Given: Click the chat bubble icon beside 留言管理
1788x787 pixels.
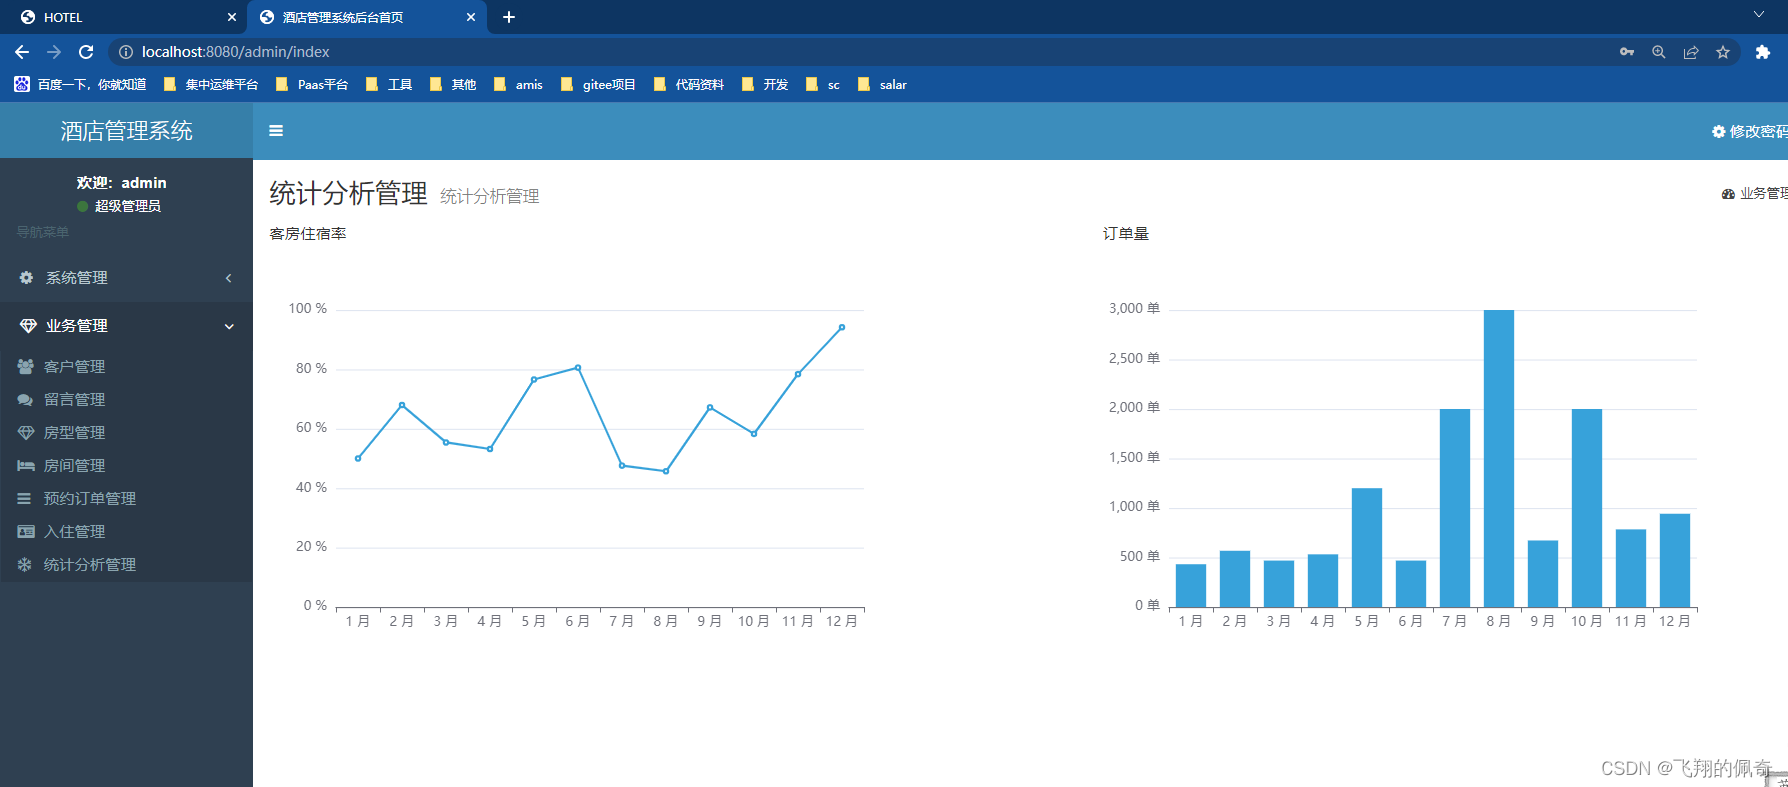Looking at the screenshot, I should [x=26, y=400].
